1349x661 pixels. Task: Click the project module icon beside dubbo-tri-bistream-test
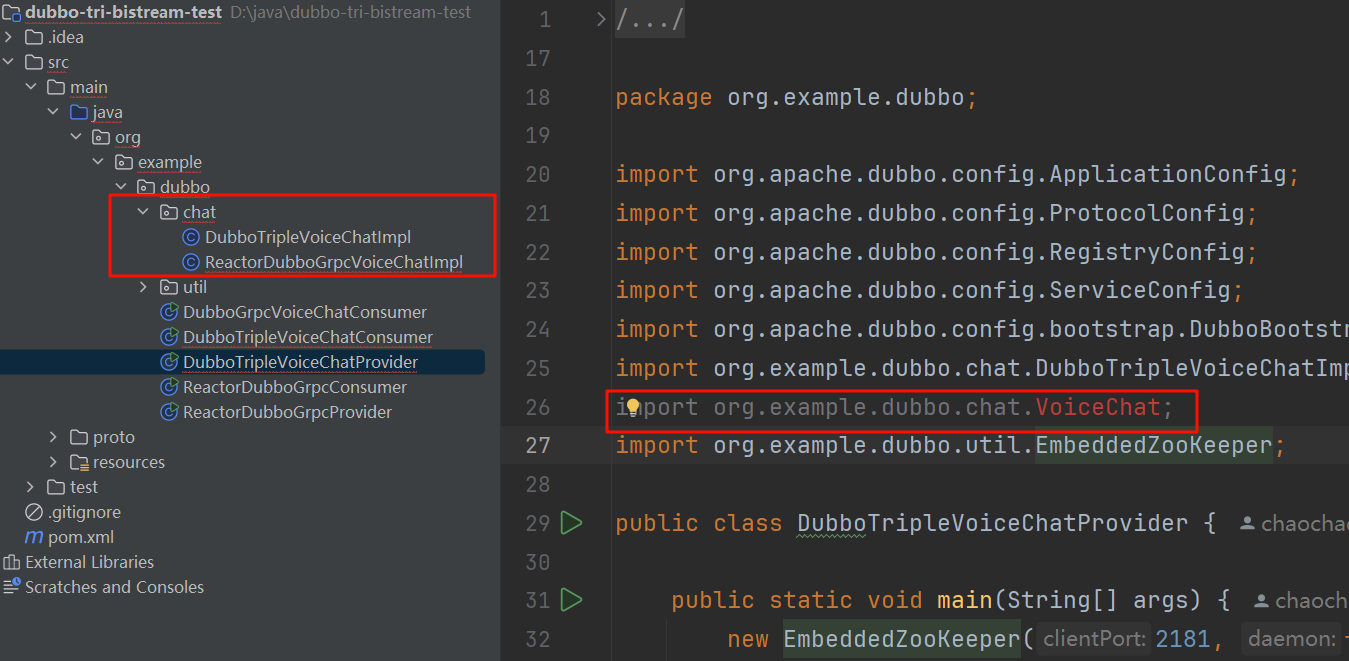coord(11,13)
